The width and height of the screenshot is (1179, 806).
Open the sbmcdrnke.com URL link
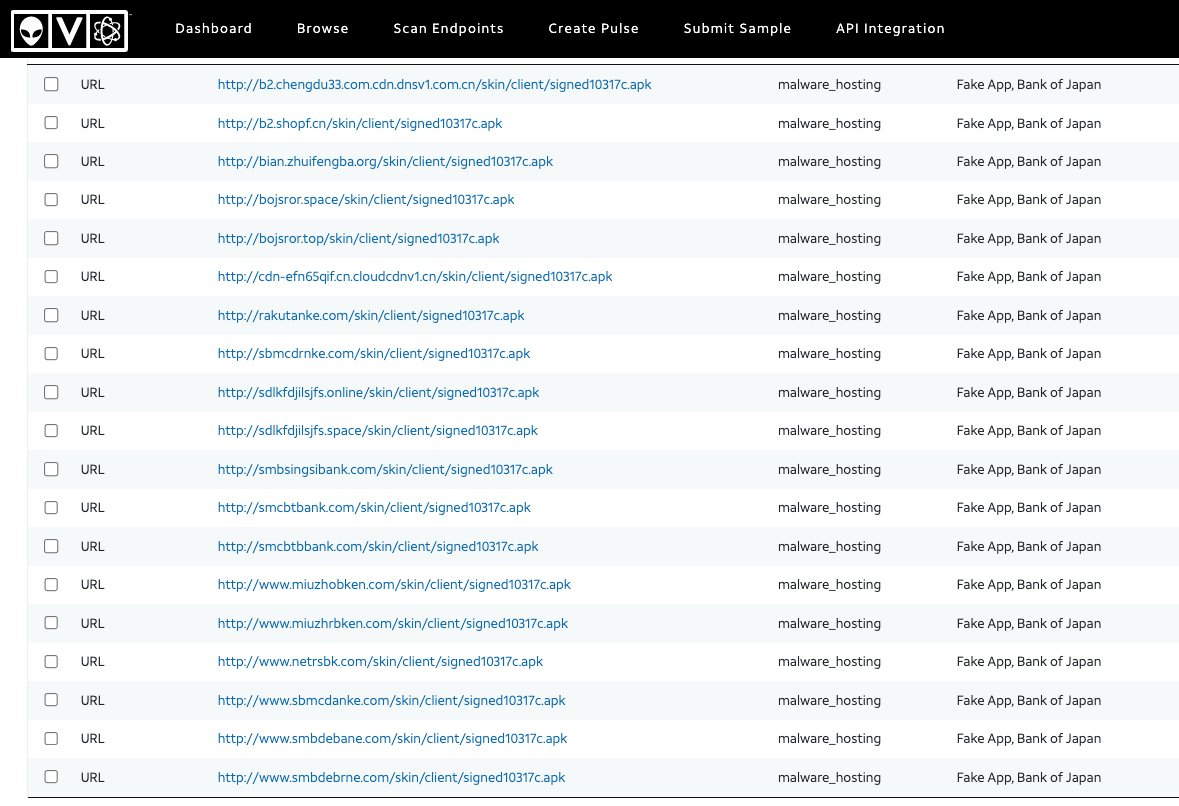click(x=374, y=354)
